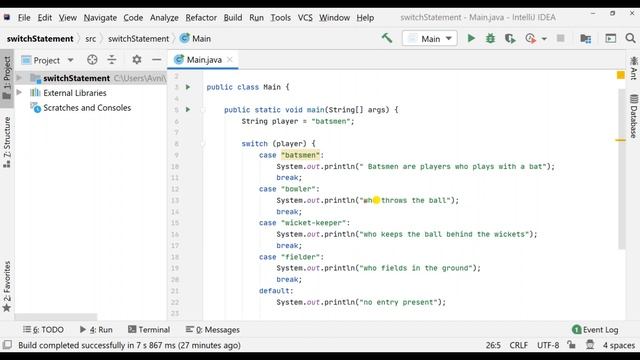Open the Project Structure icon

pos(586,38)
